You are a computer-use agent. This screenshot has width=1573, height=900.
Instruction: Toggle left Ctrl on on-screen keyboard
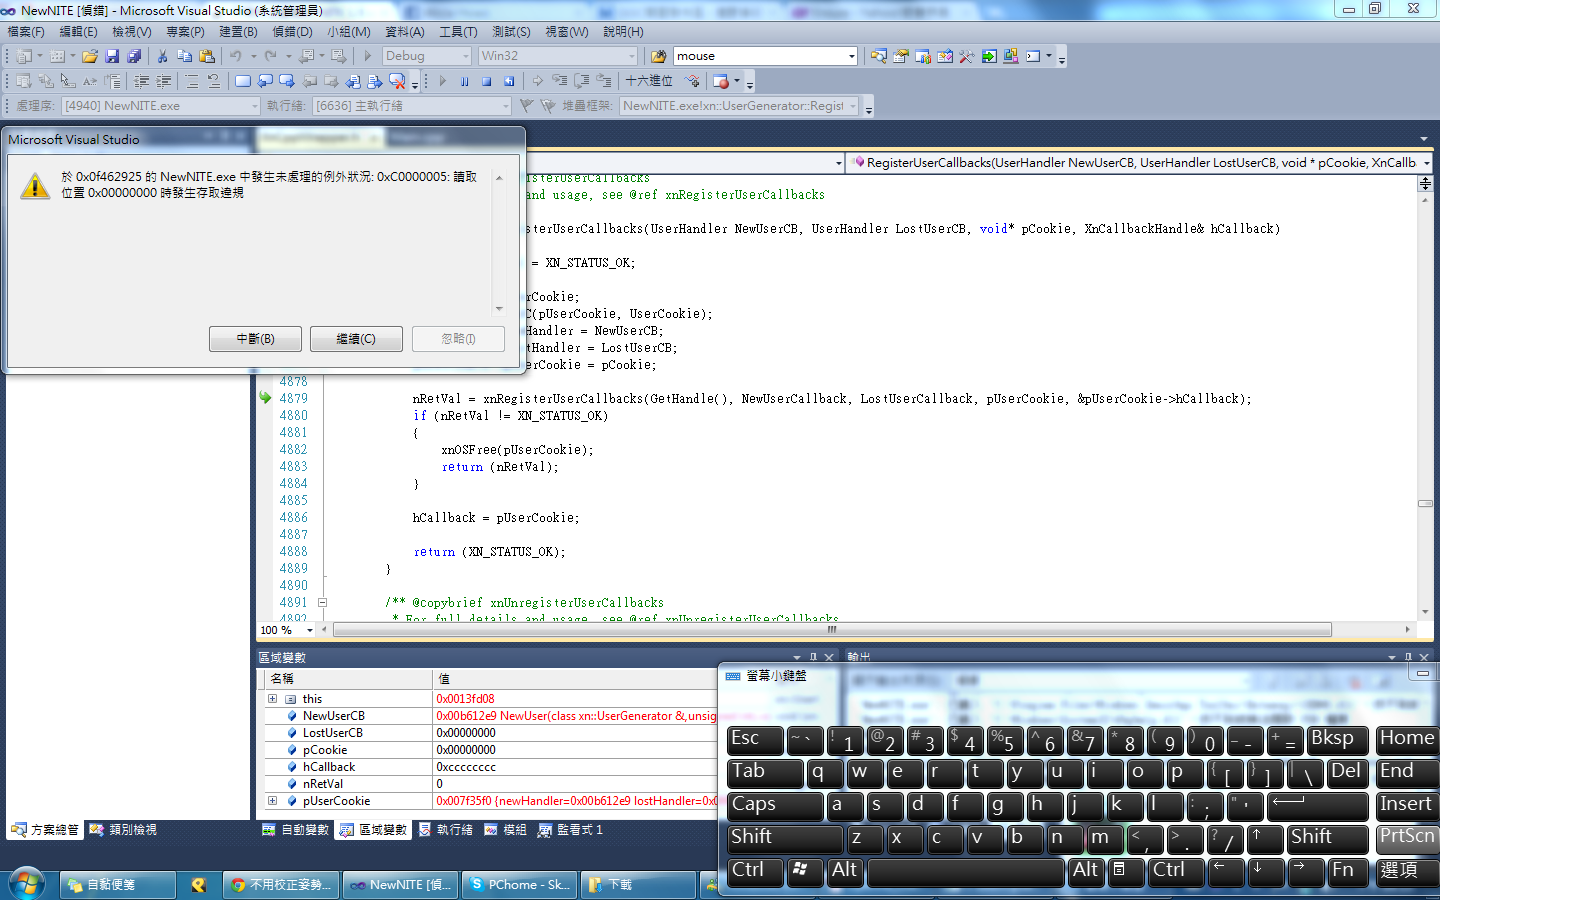(x=755, y=871)
